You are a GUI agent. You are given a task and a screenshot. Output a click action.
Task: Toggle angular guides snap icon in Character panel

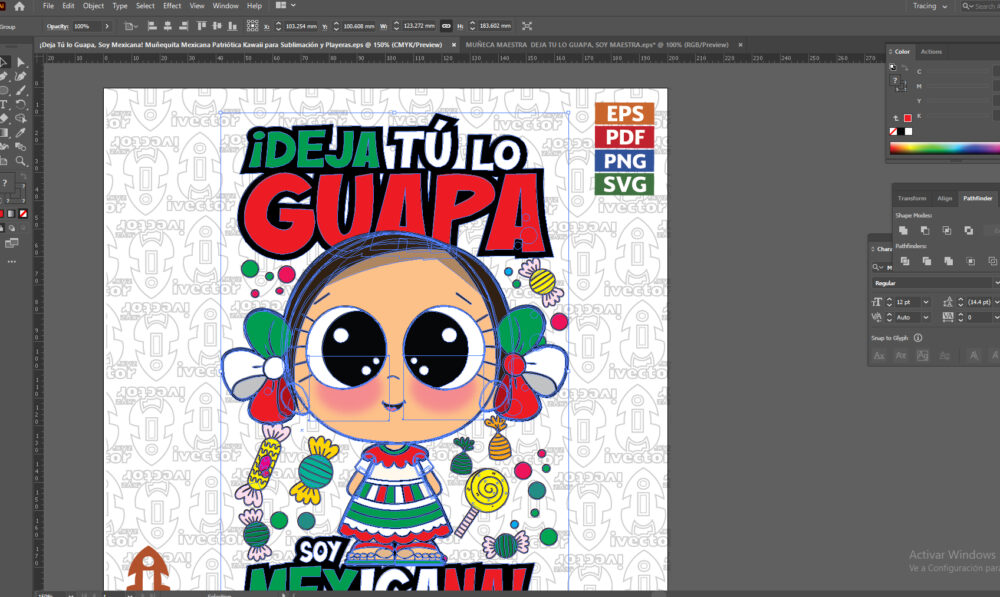point(974,355)
